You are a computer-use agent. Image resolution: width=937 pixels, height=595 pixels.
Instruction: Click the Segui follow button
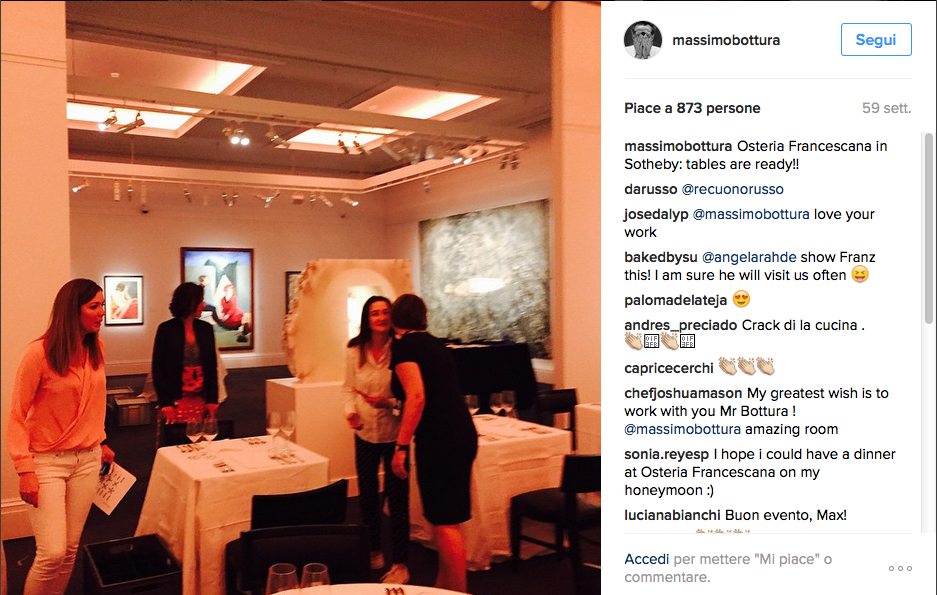pos(876,39)
